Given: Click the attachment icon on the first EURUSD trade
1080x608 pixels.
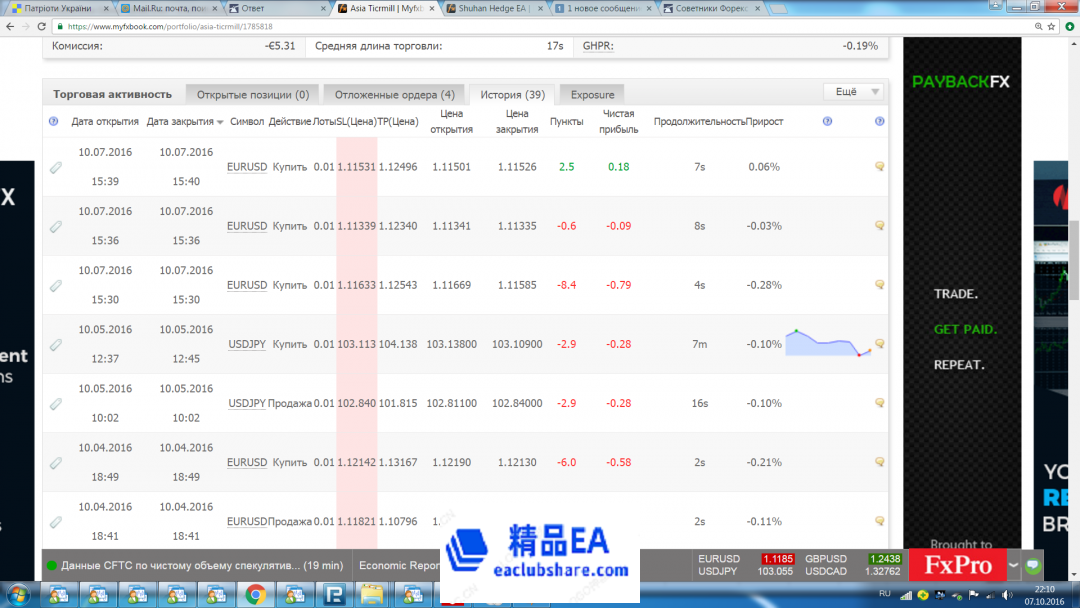Looking at the screenshot, I should coord(56,167).
